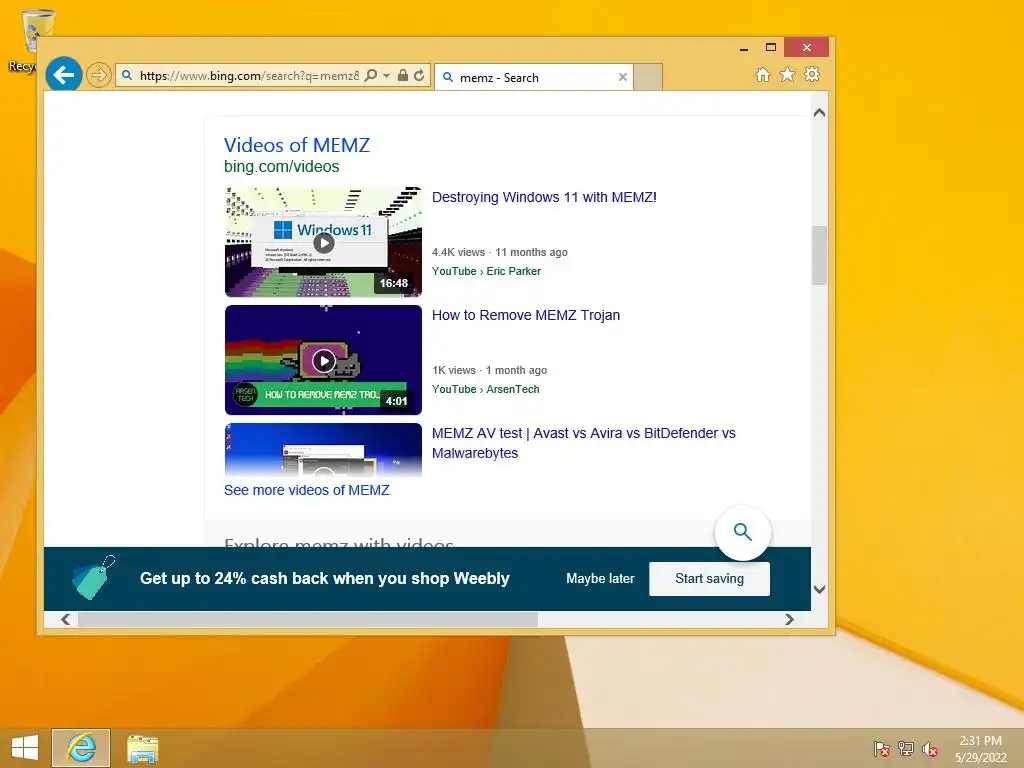This screenshot has width=1024, height=768.
Task: Click 'See more videos of MEMZ'
Action: tap(306, 490)
